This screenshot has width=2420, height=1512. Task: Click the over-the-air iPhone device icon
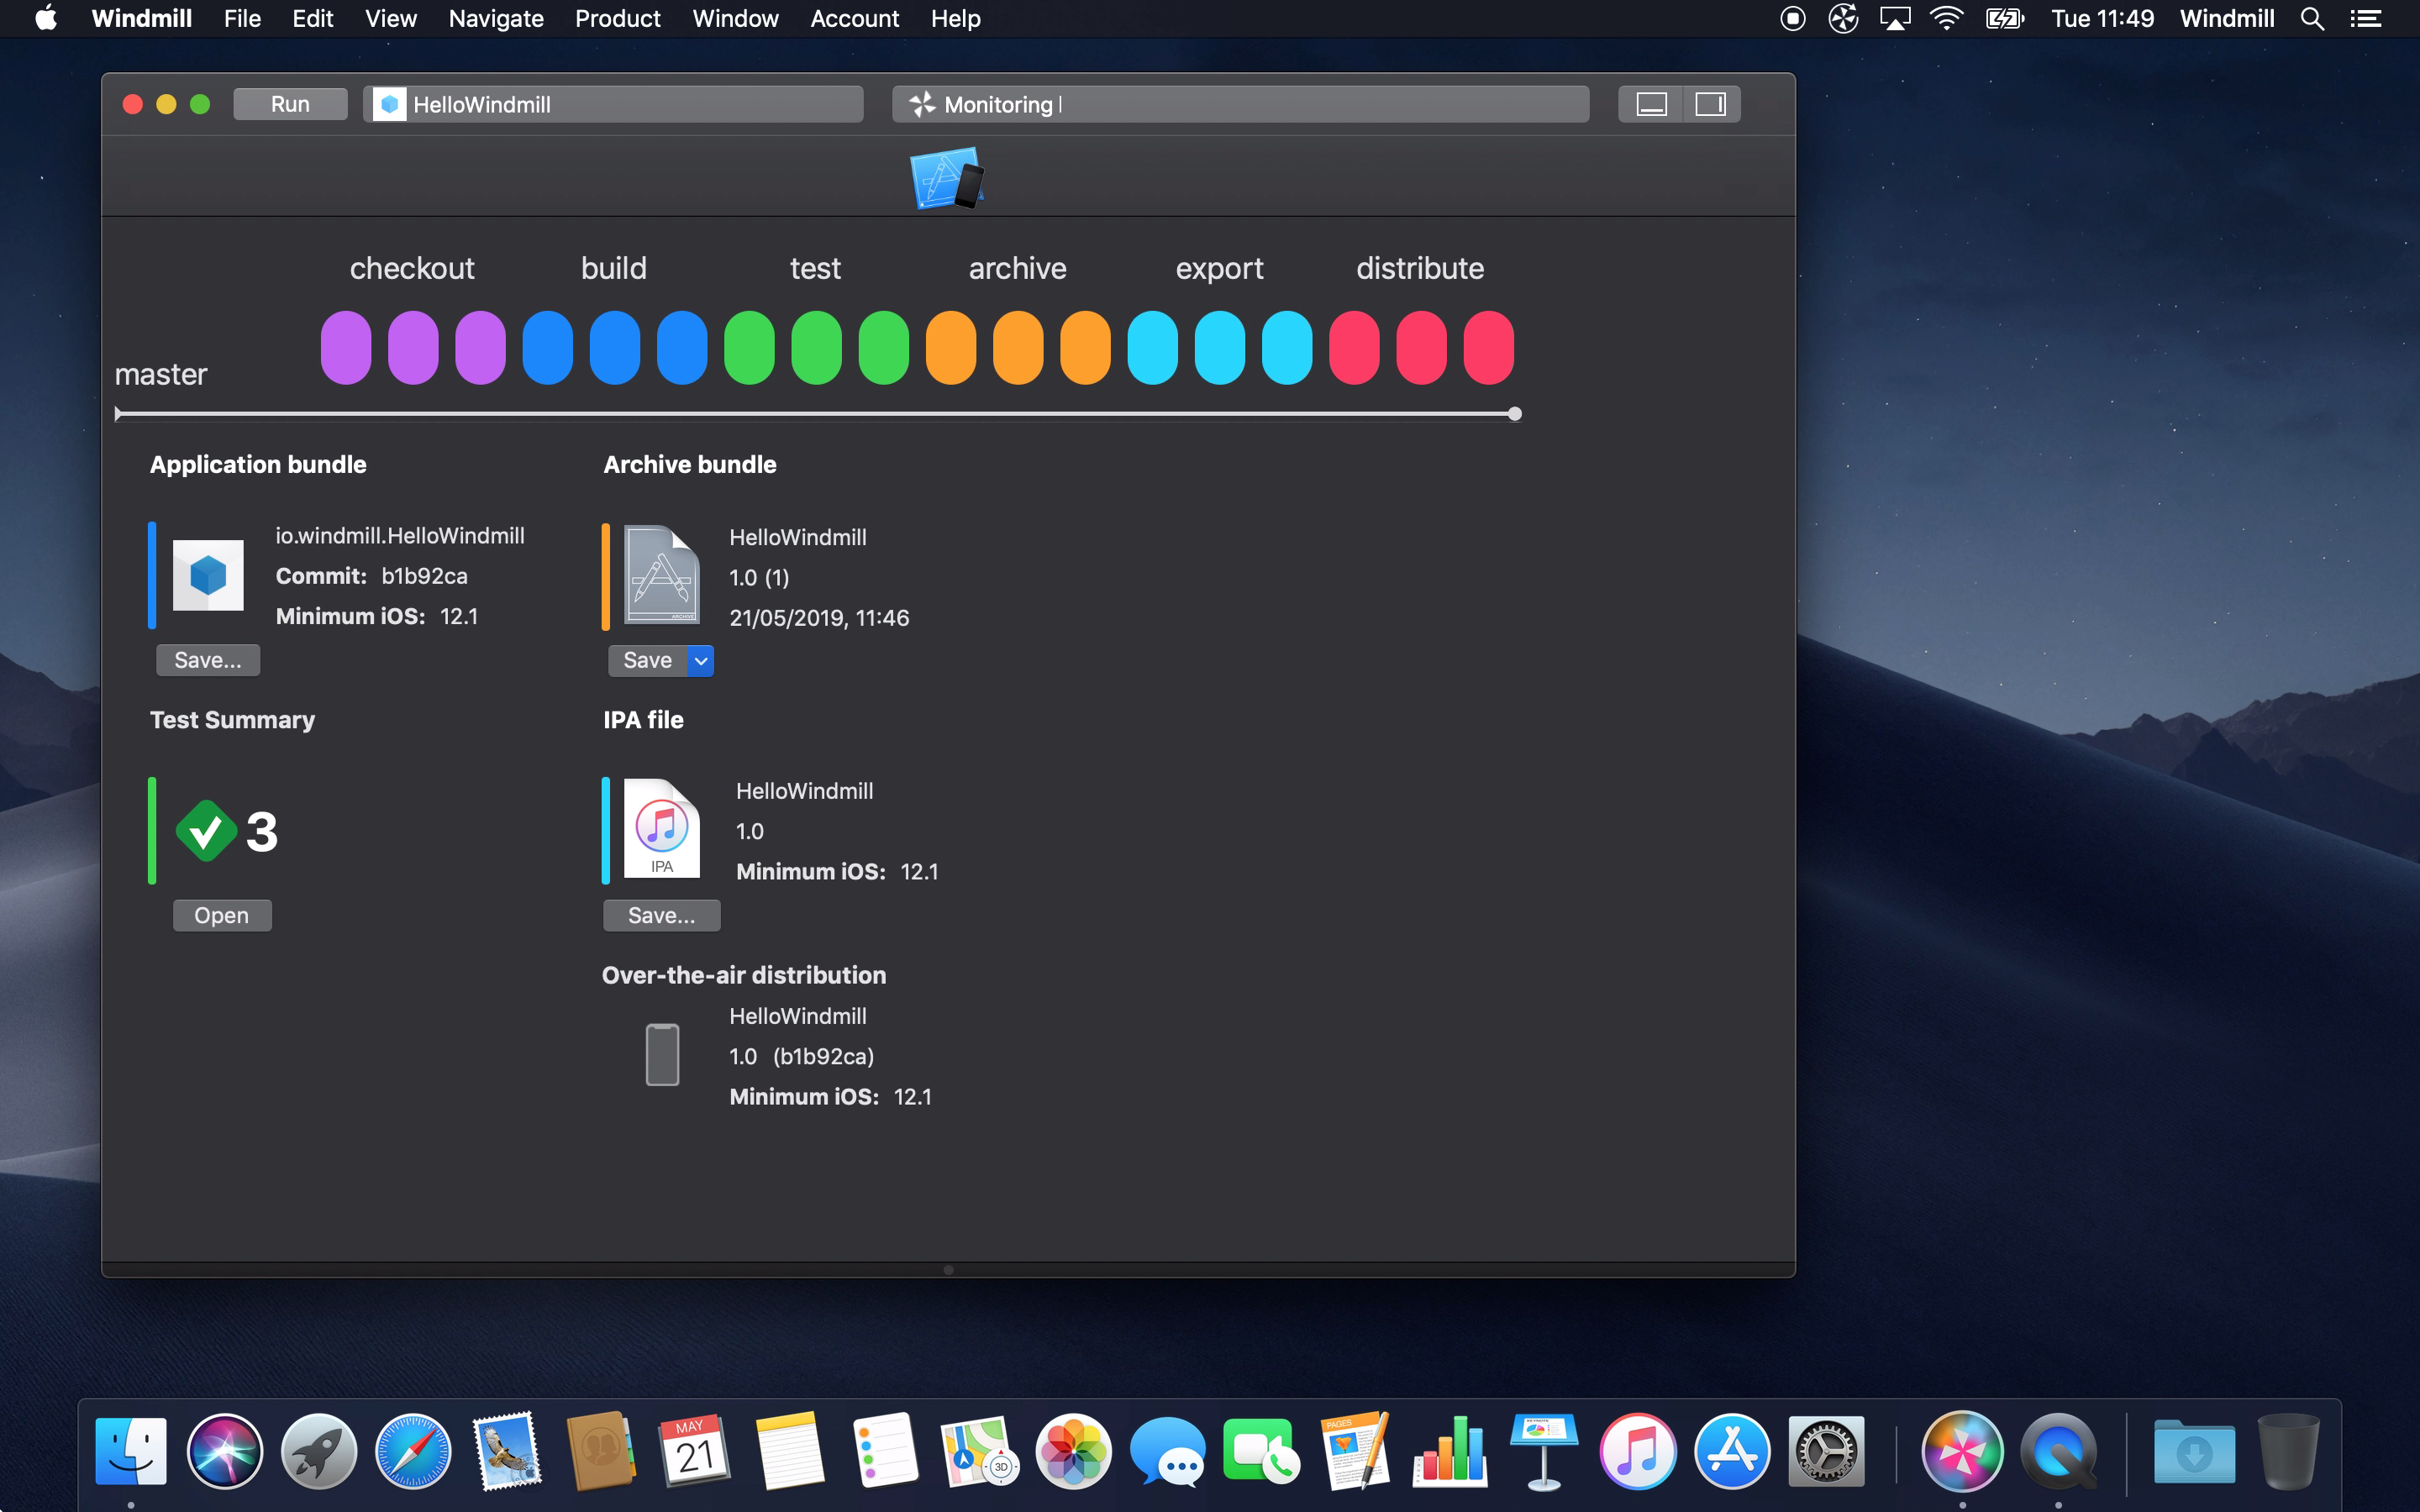[x=662, y=1055]
